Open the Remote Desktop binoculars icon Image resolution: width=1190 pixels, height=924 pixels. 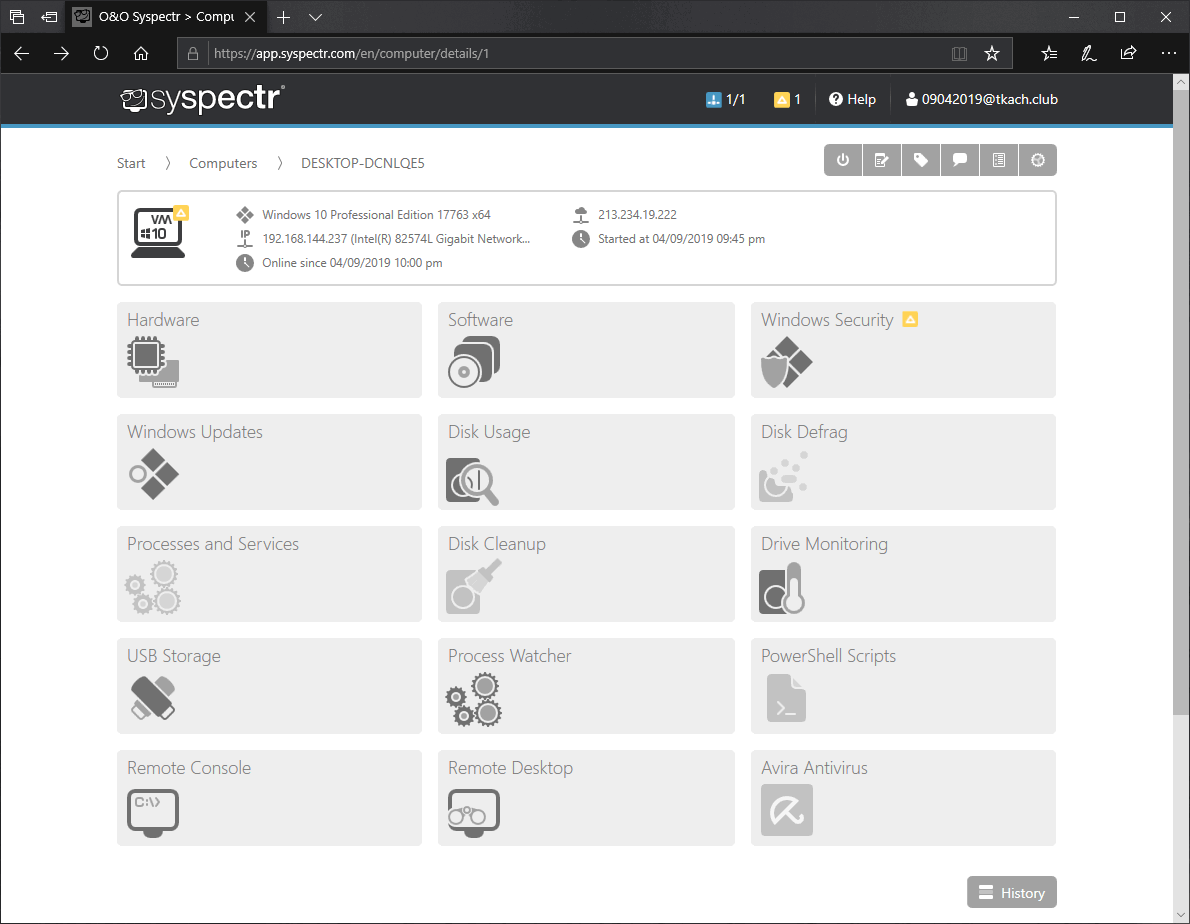474,813
